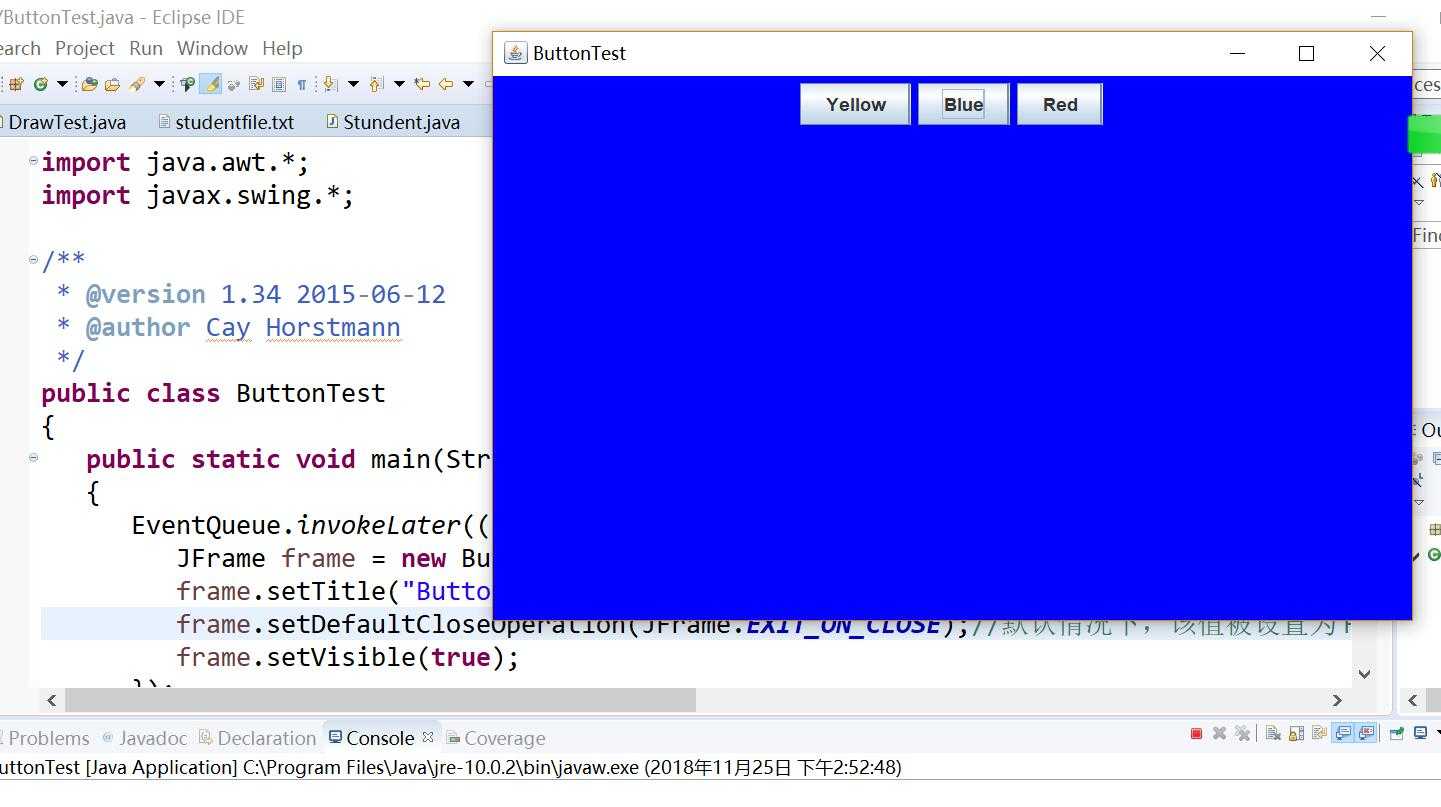This screenshot has height=807, width=1441.
Task: Open the Declaration view tab
Action: click(x=258, y=738)
